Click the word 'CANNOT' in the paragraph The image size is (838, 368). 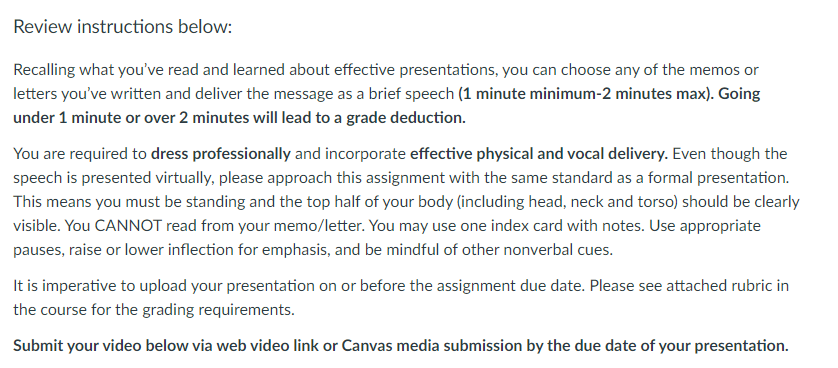[x=128, y=226]
